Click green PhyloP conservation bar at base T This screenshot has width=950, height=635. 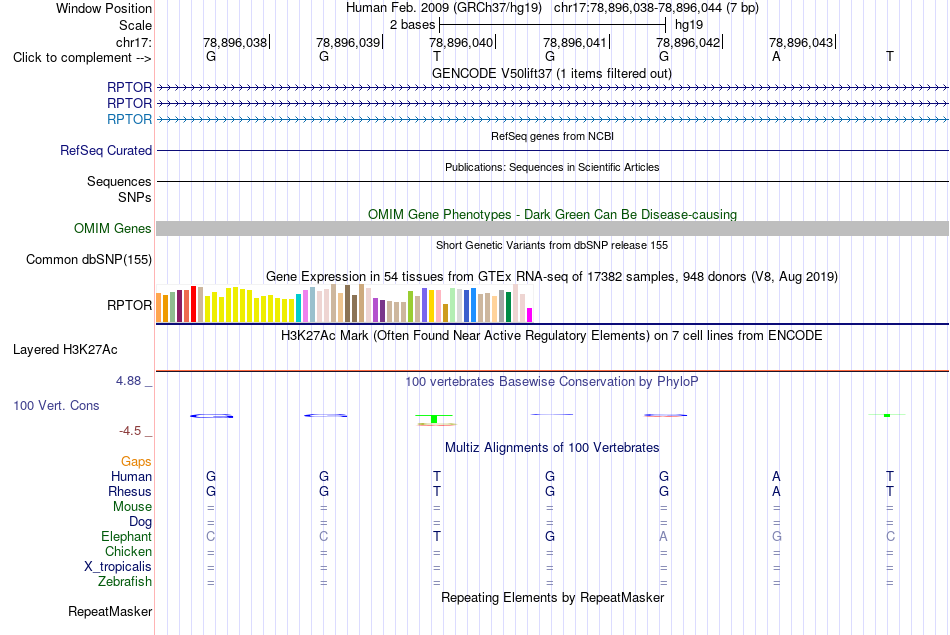[434, 419]
